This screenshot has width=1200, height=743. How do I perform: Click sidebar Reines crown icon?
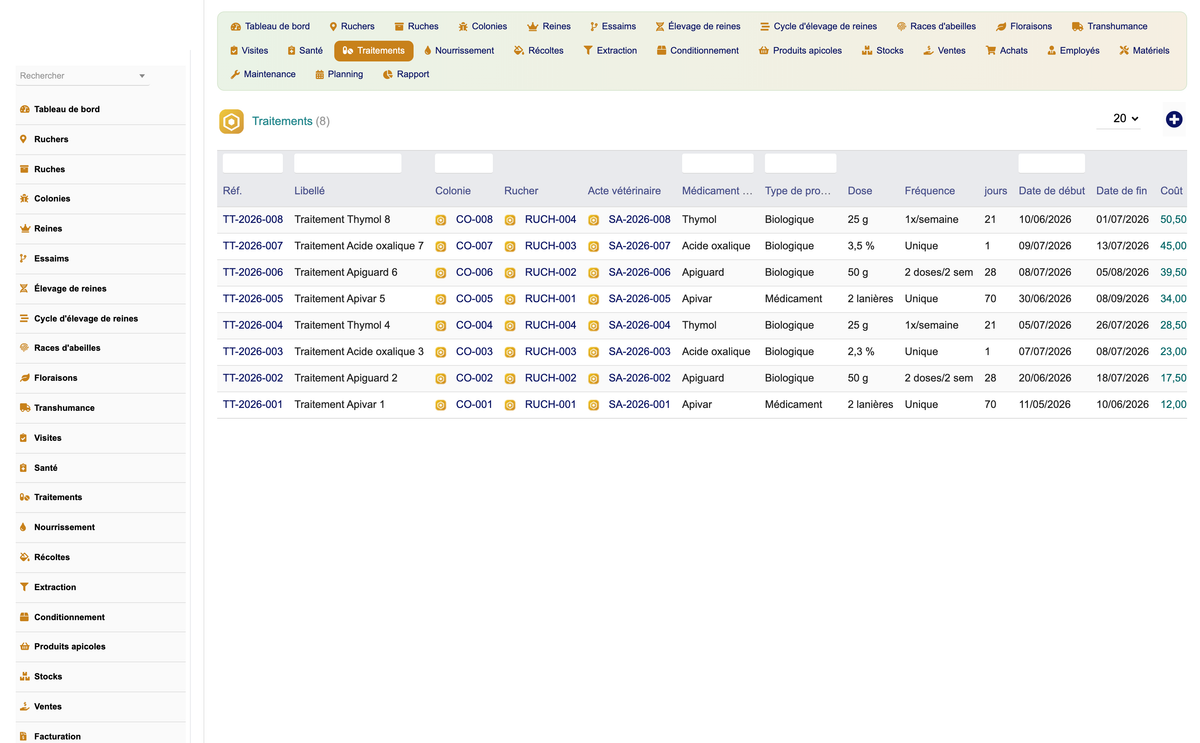(24, 228)
